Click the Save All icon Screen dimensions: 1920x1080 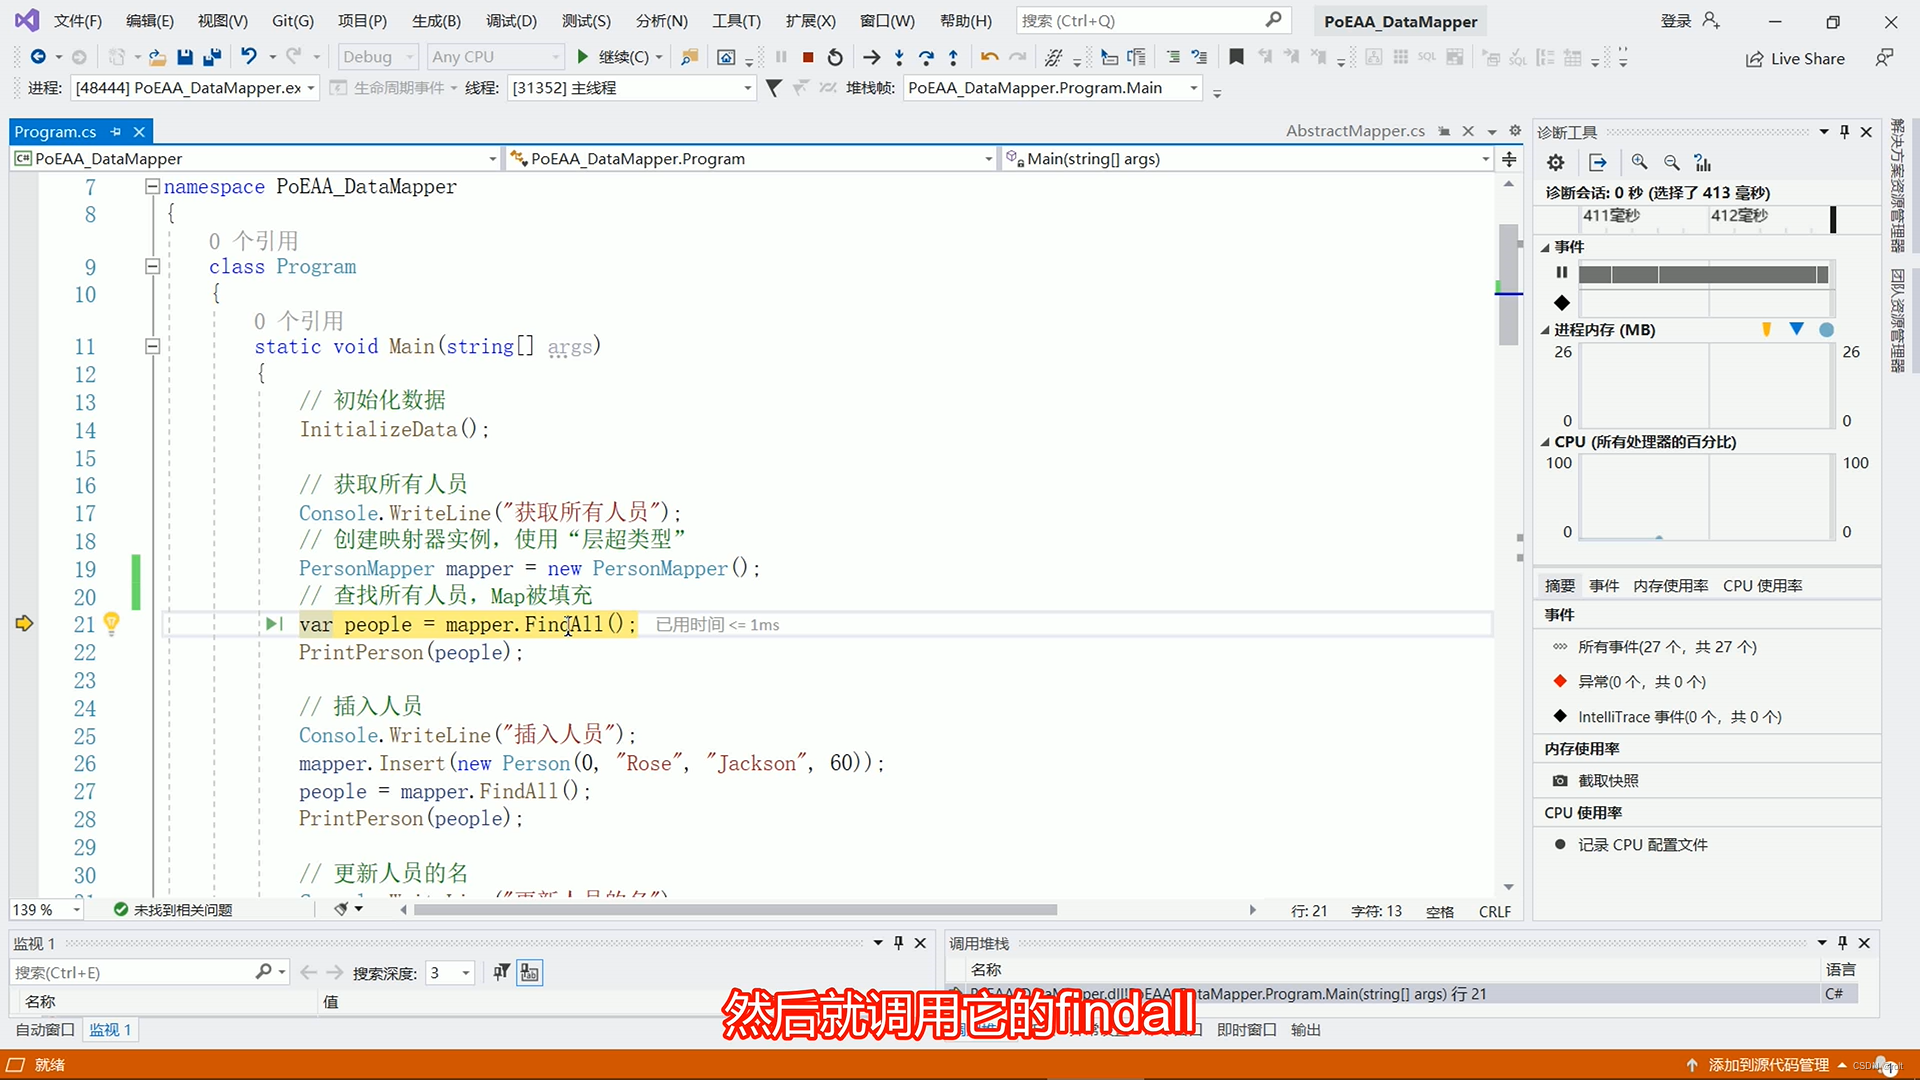coord(211,57)
